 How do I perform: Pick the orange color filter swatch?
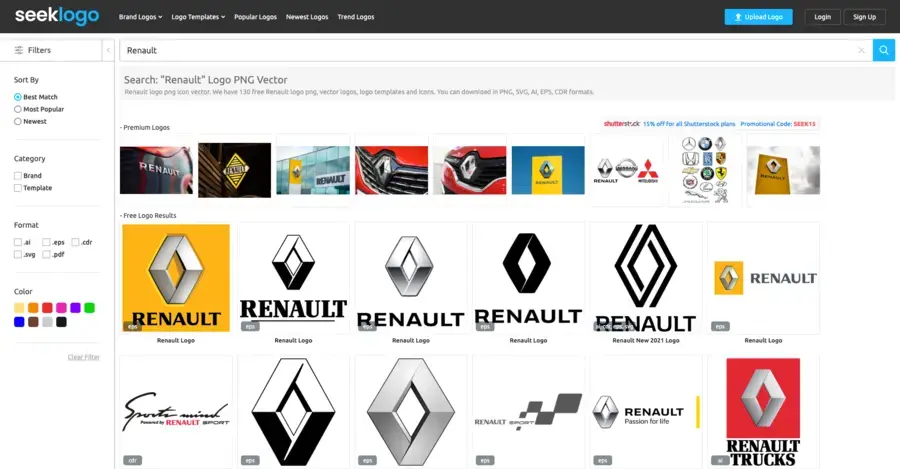[x=33, y=308]
